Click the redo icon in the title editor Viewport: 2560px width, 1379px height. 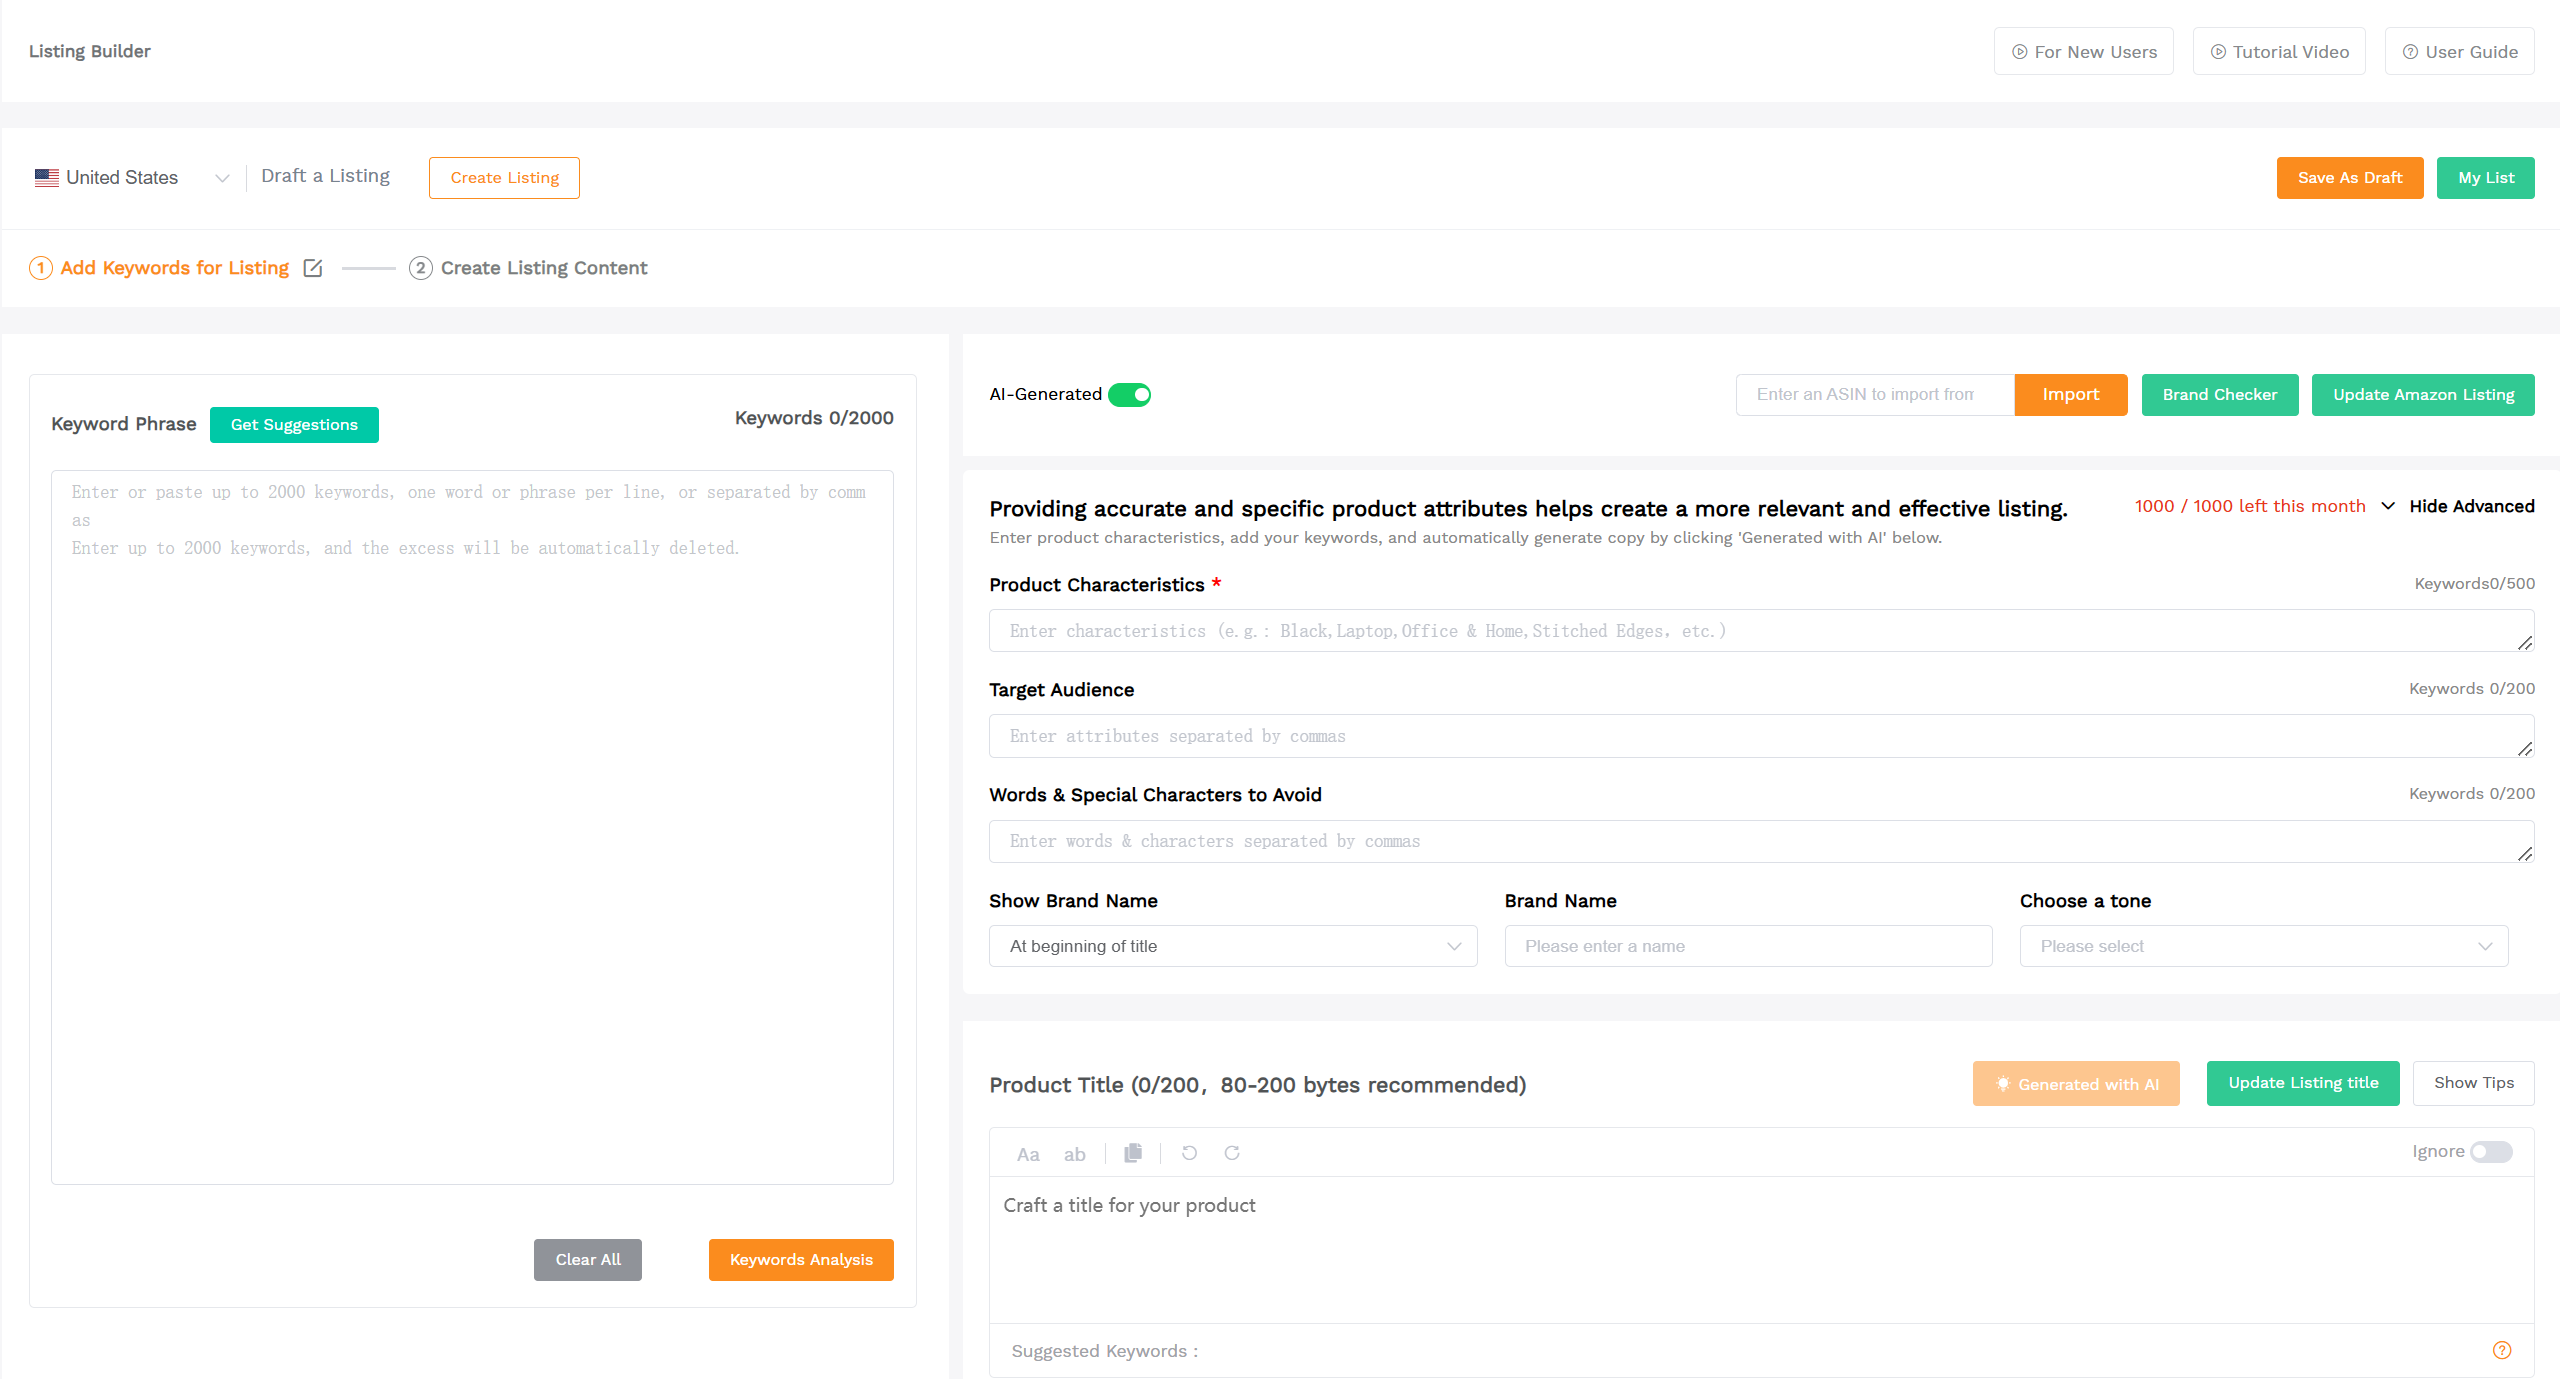point(1231,1153)
